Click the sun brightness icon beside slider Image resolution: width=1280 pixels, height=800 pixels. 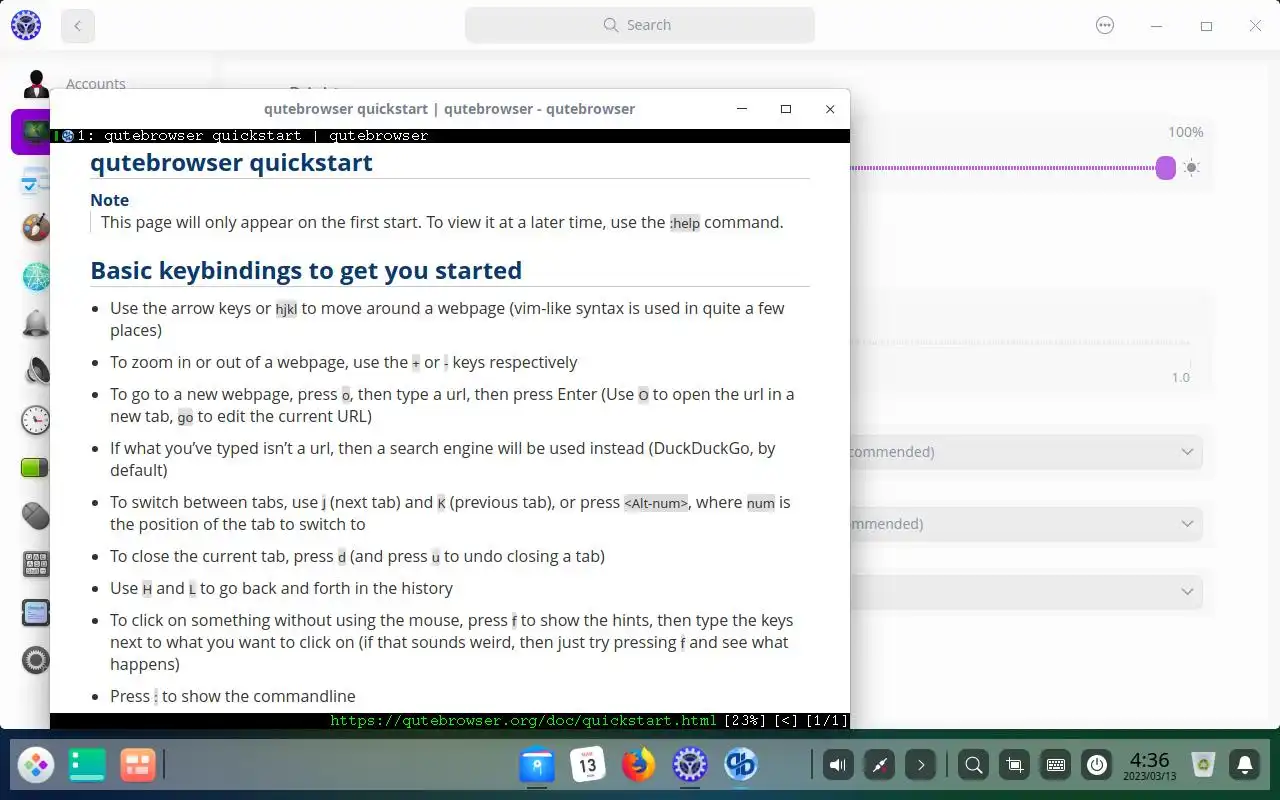coord(1191,168)
